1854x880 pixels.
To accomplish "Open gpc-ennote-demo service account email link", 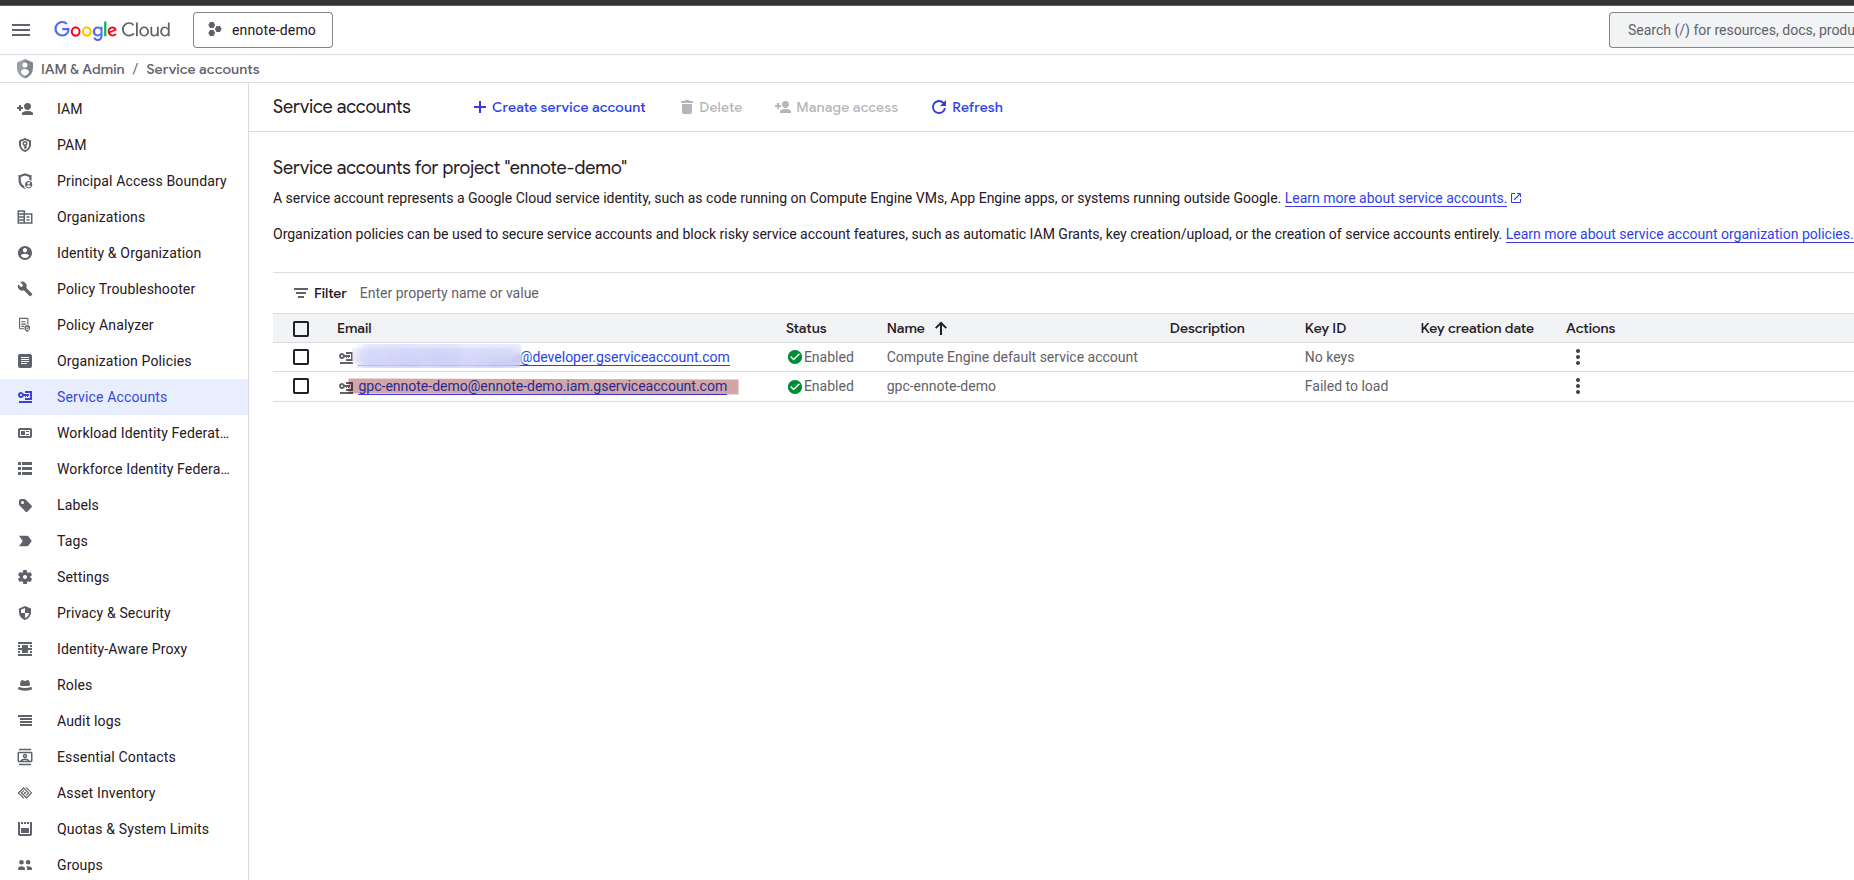I will (x=543, y=386).
